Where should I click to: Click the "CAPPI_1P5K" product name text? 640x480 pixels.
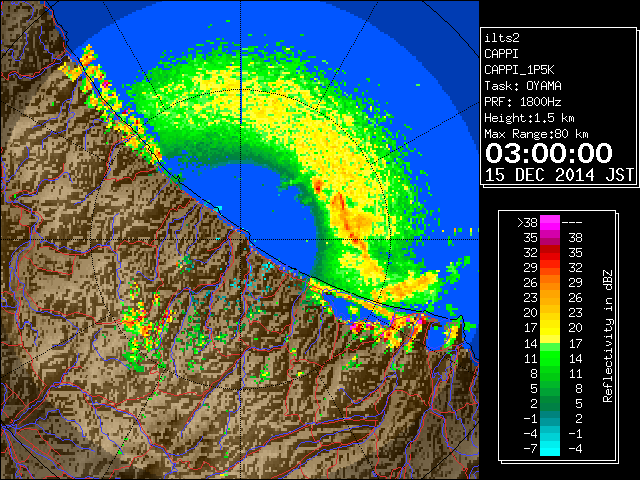click(x=519, y=70)
